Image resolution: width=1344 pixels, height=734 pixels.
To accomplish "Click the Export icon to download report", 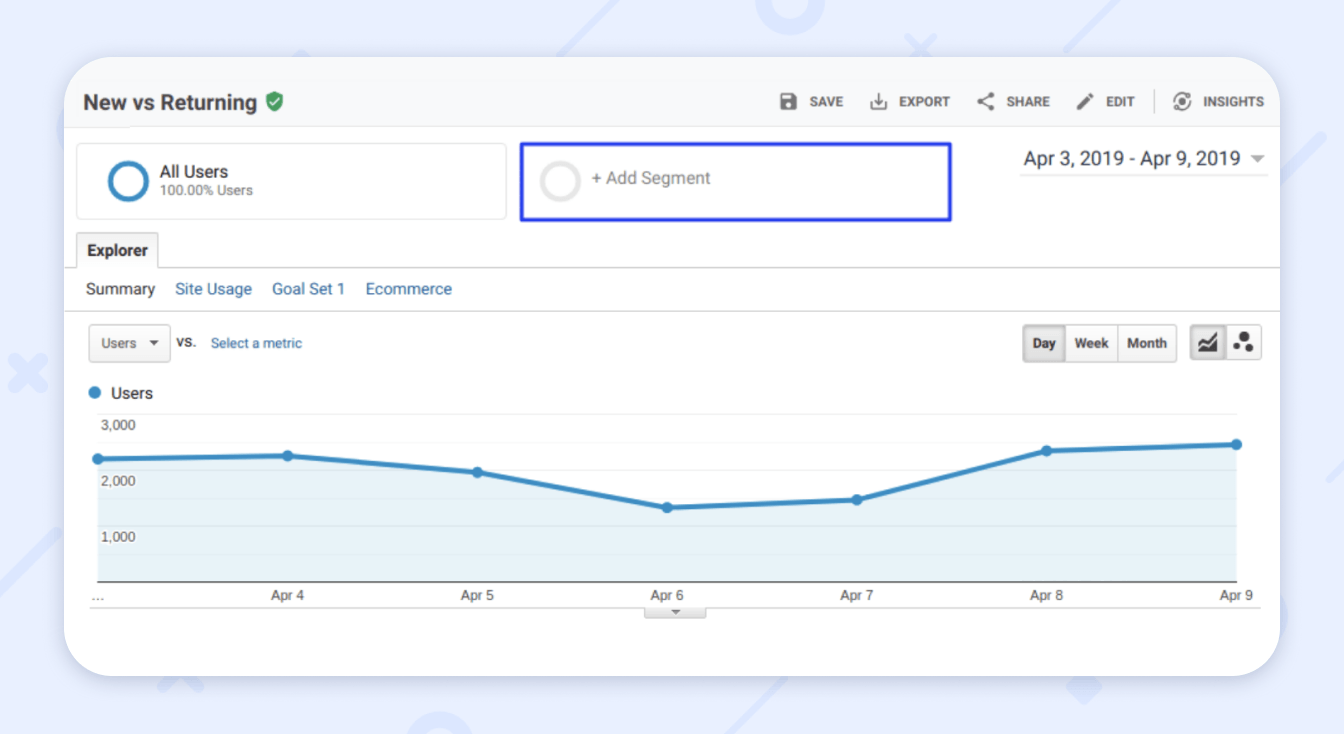I will tap(879, 101).
